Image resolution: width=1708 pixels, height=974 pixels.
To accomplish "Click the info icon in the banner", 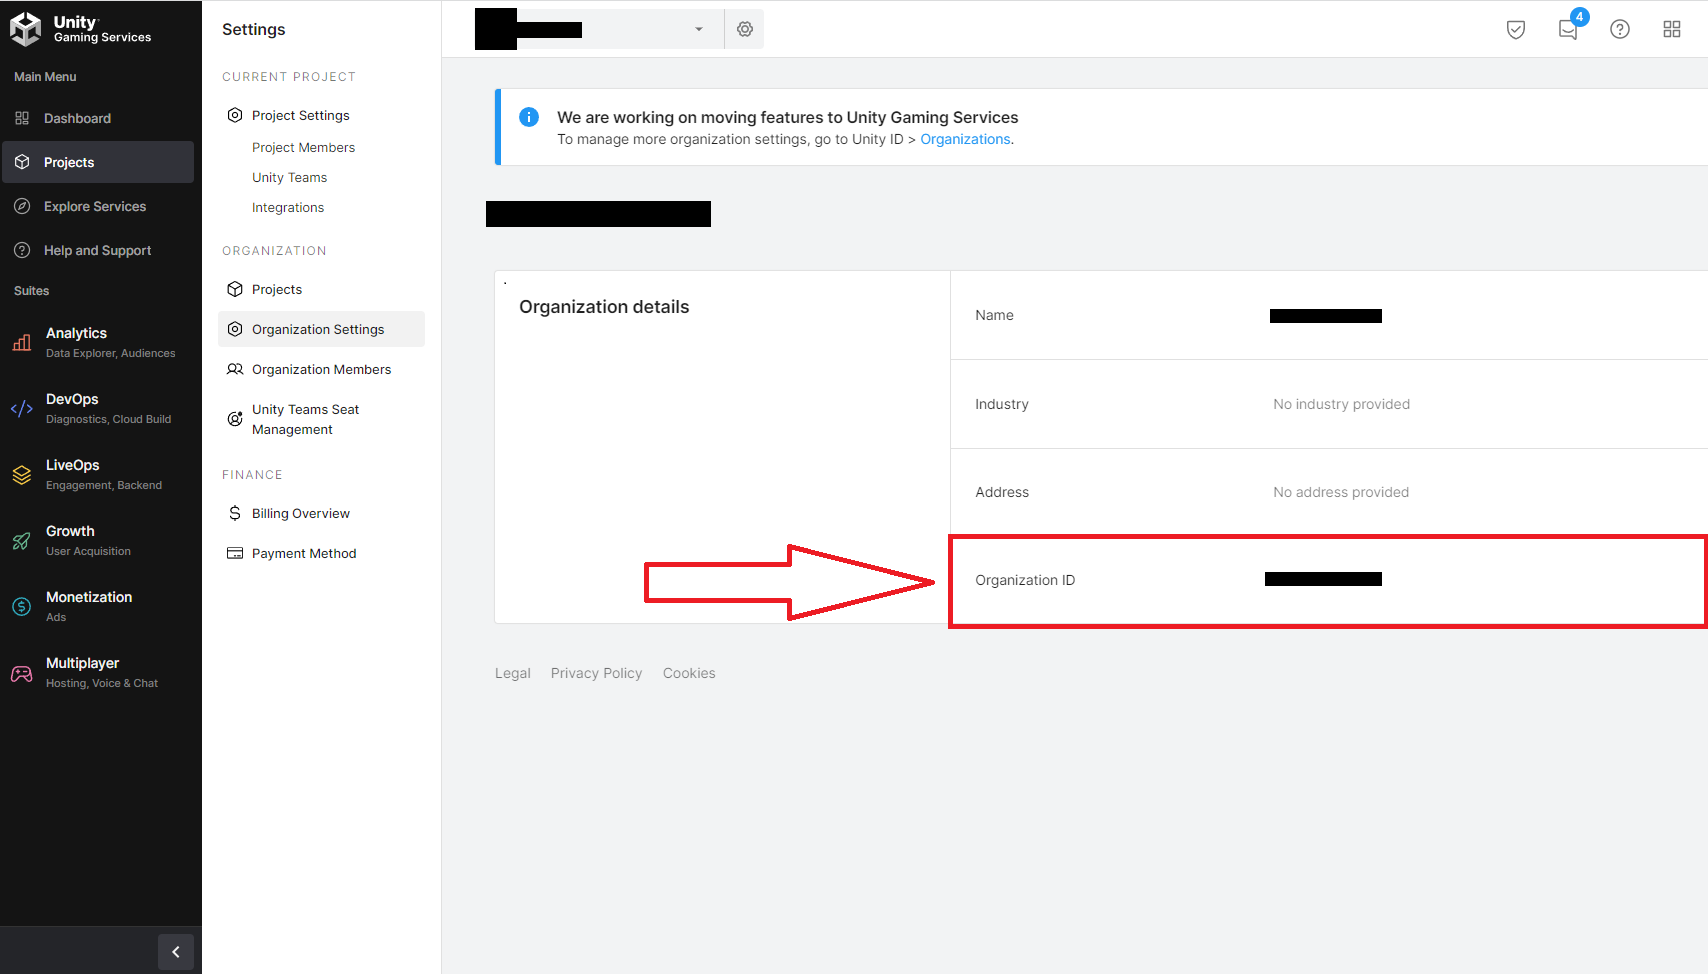I will point(529,117).
